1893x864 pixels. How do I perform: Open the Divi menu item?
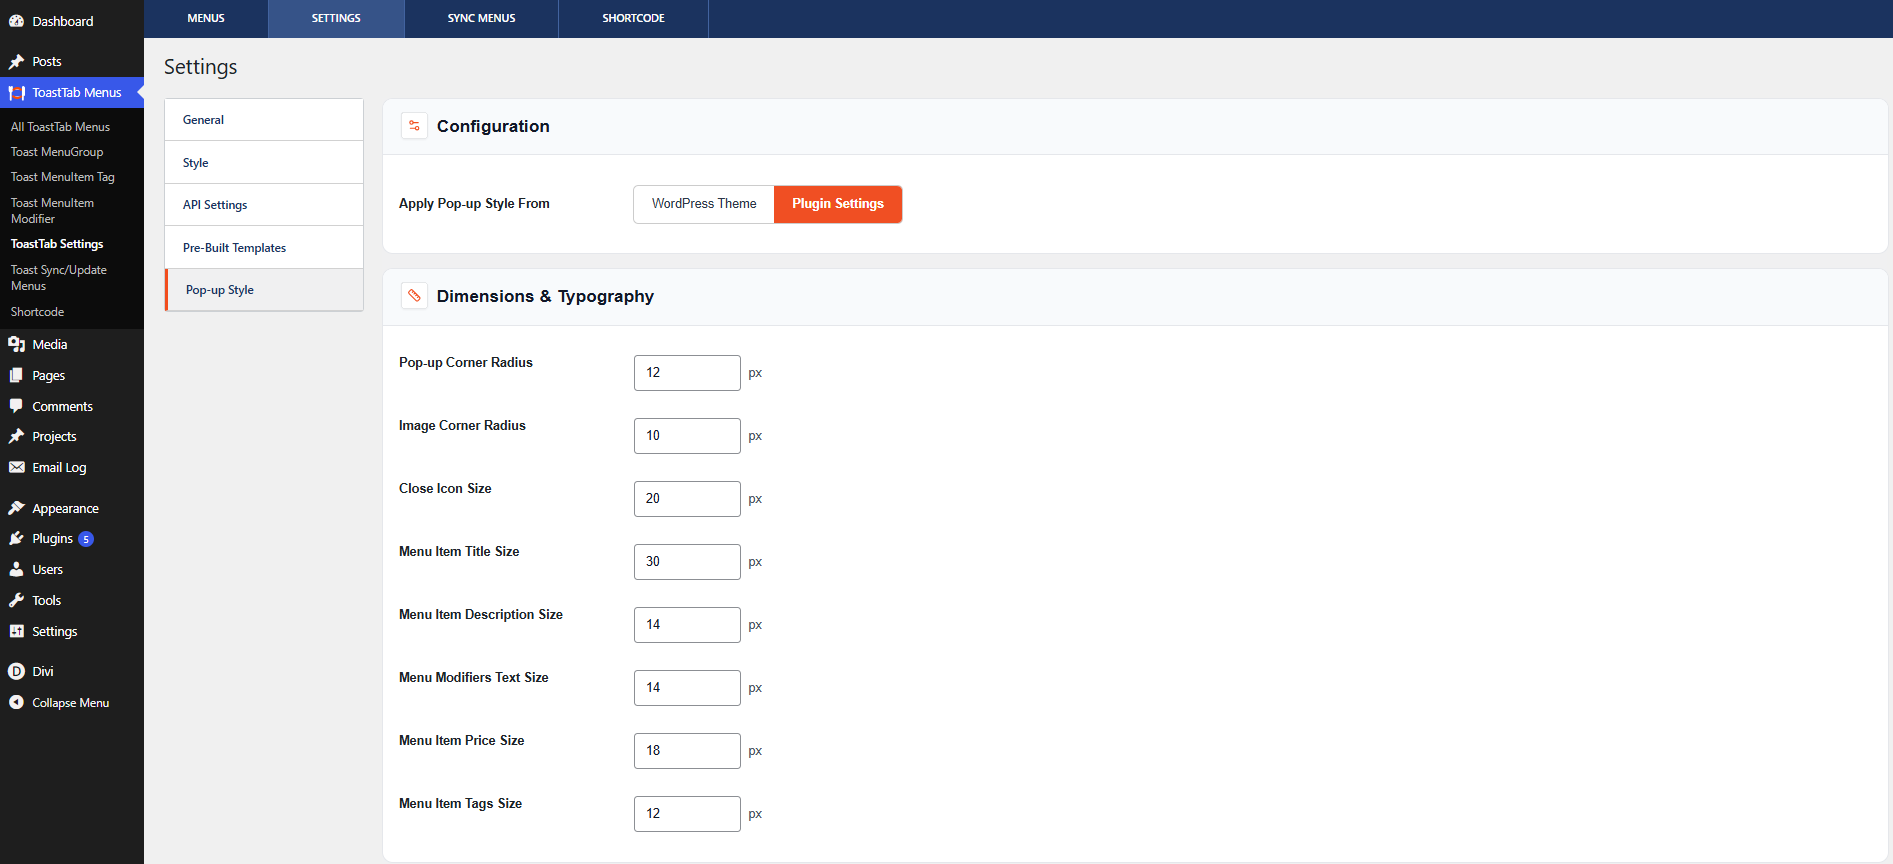[x=72, y=671]
